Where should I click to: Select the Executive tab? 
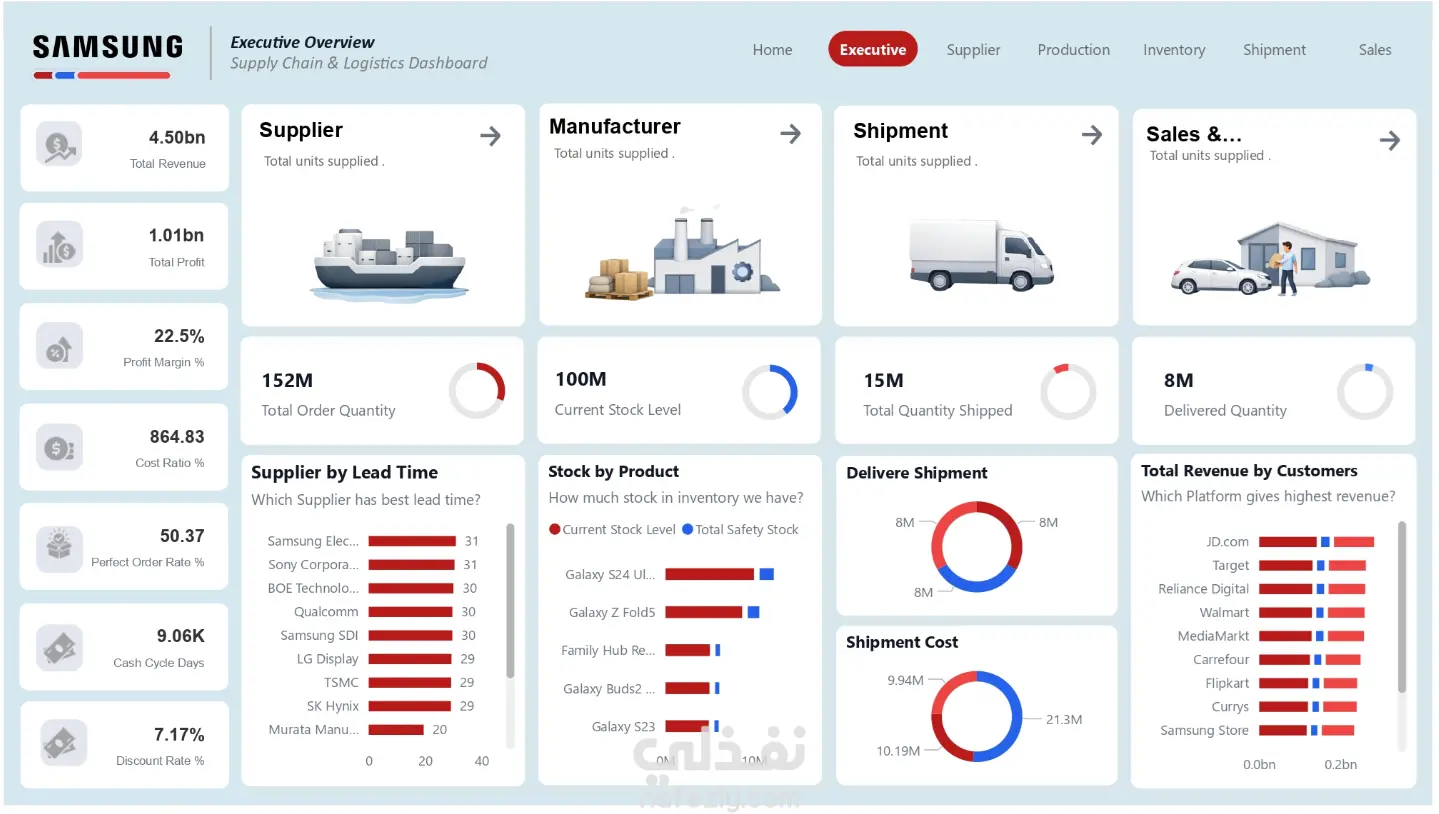coord(873,49)
